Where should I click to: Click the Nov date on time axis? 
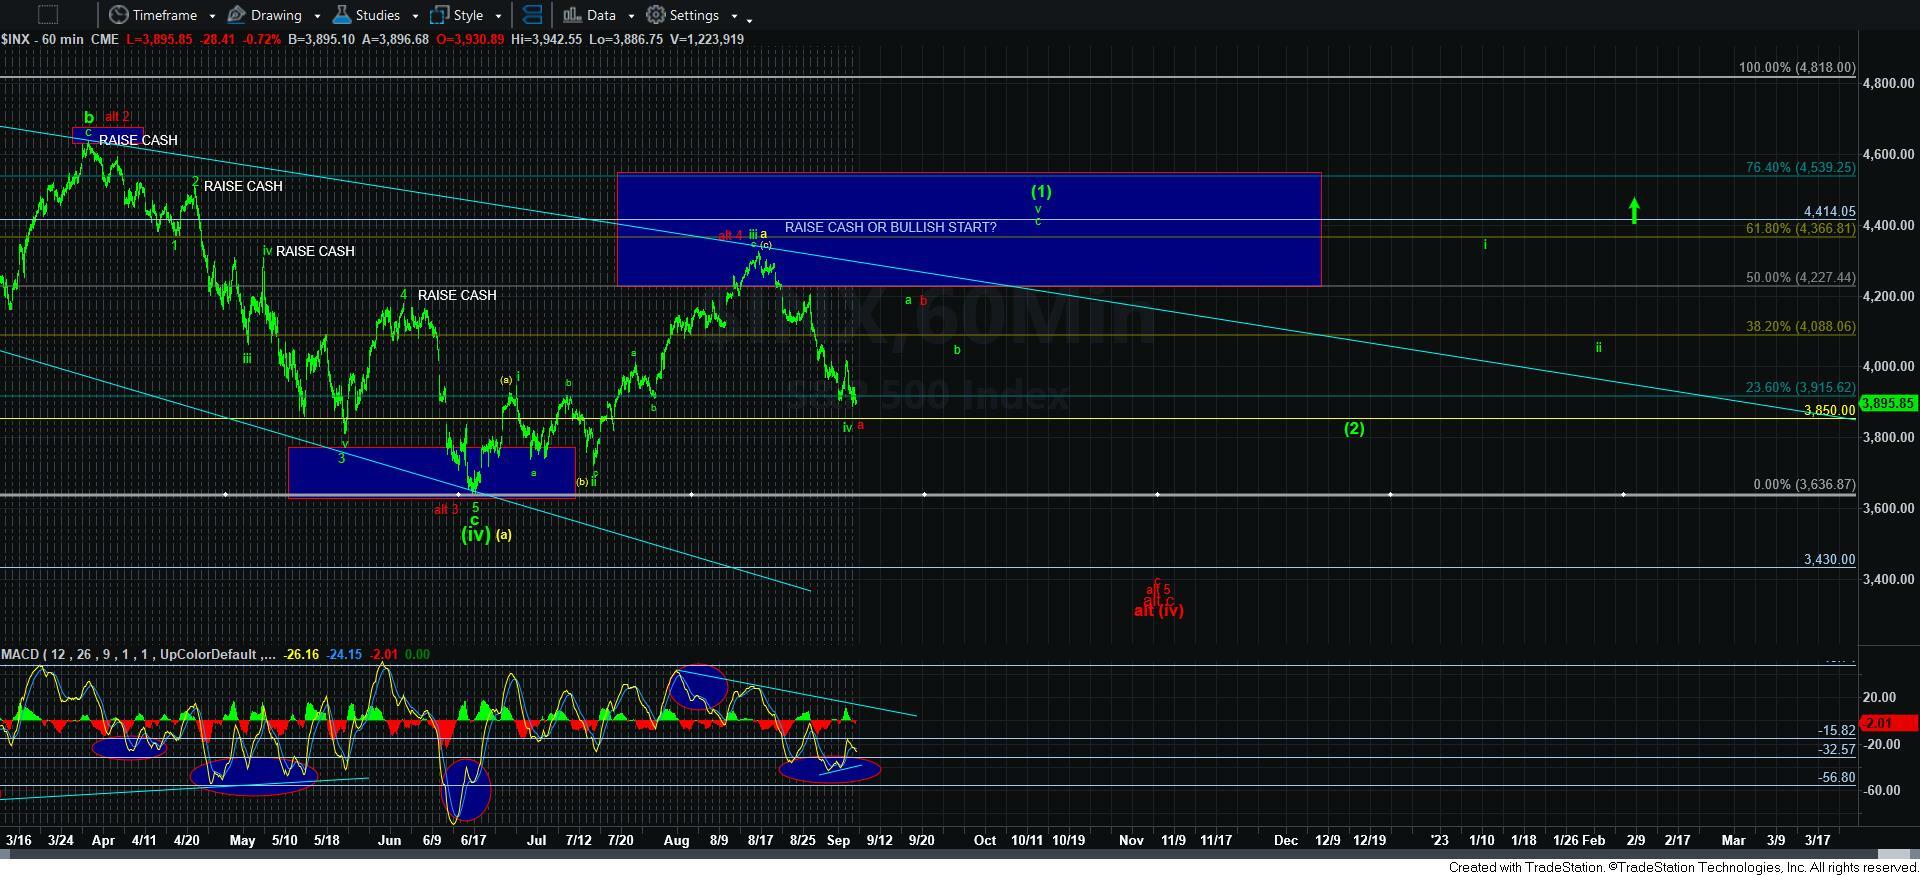(1131, 840)
